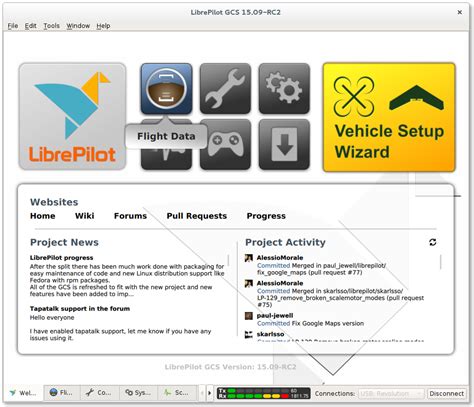Open the Flight Data horizon icon
This screenshot has height=407, width=474.
(166, 89)
